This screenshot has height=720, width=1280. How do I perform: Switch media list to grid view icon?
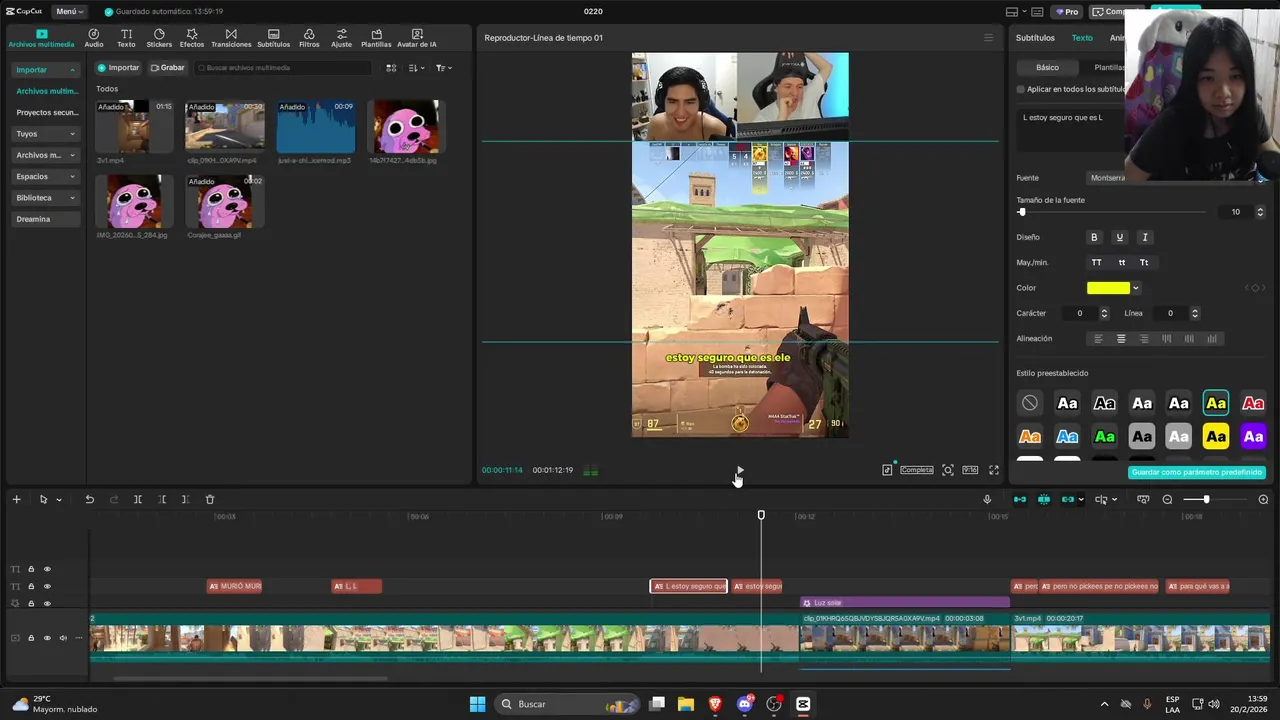pyautogui.click(x=391, y=68)
